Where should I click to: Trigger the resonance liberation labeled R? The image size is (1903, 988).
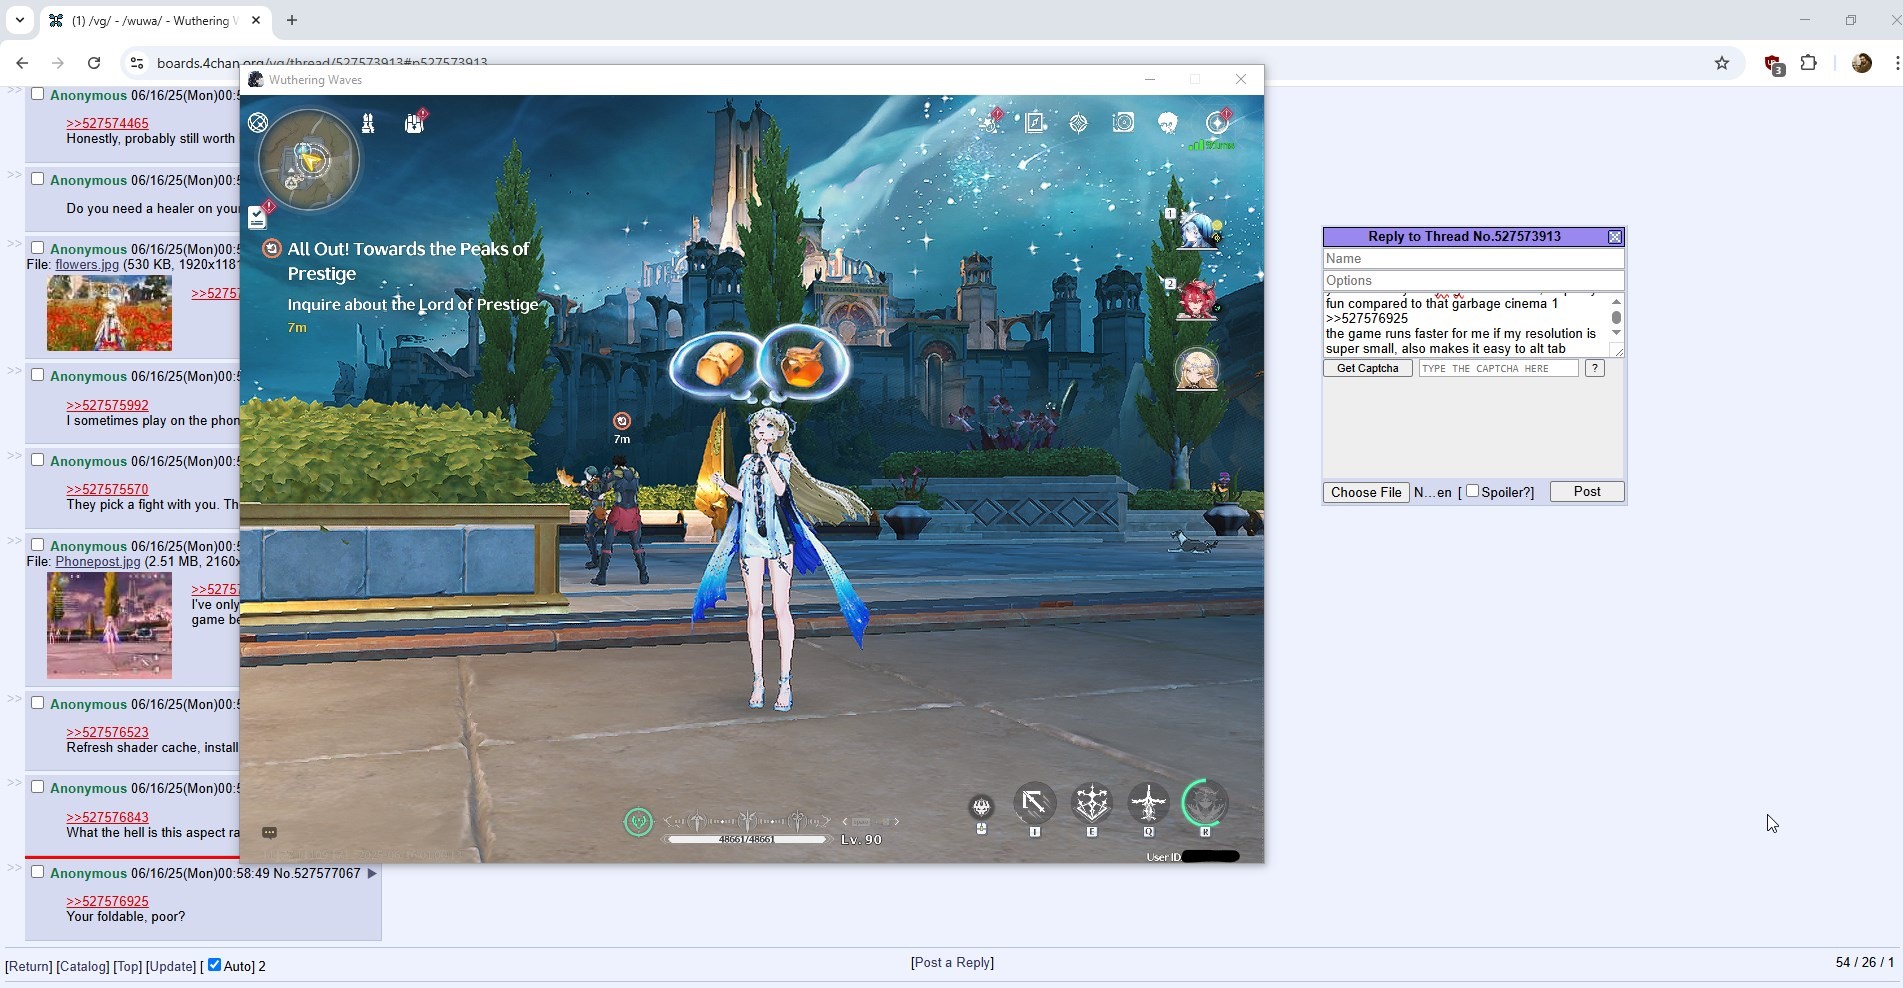coord(1204,803)
